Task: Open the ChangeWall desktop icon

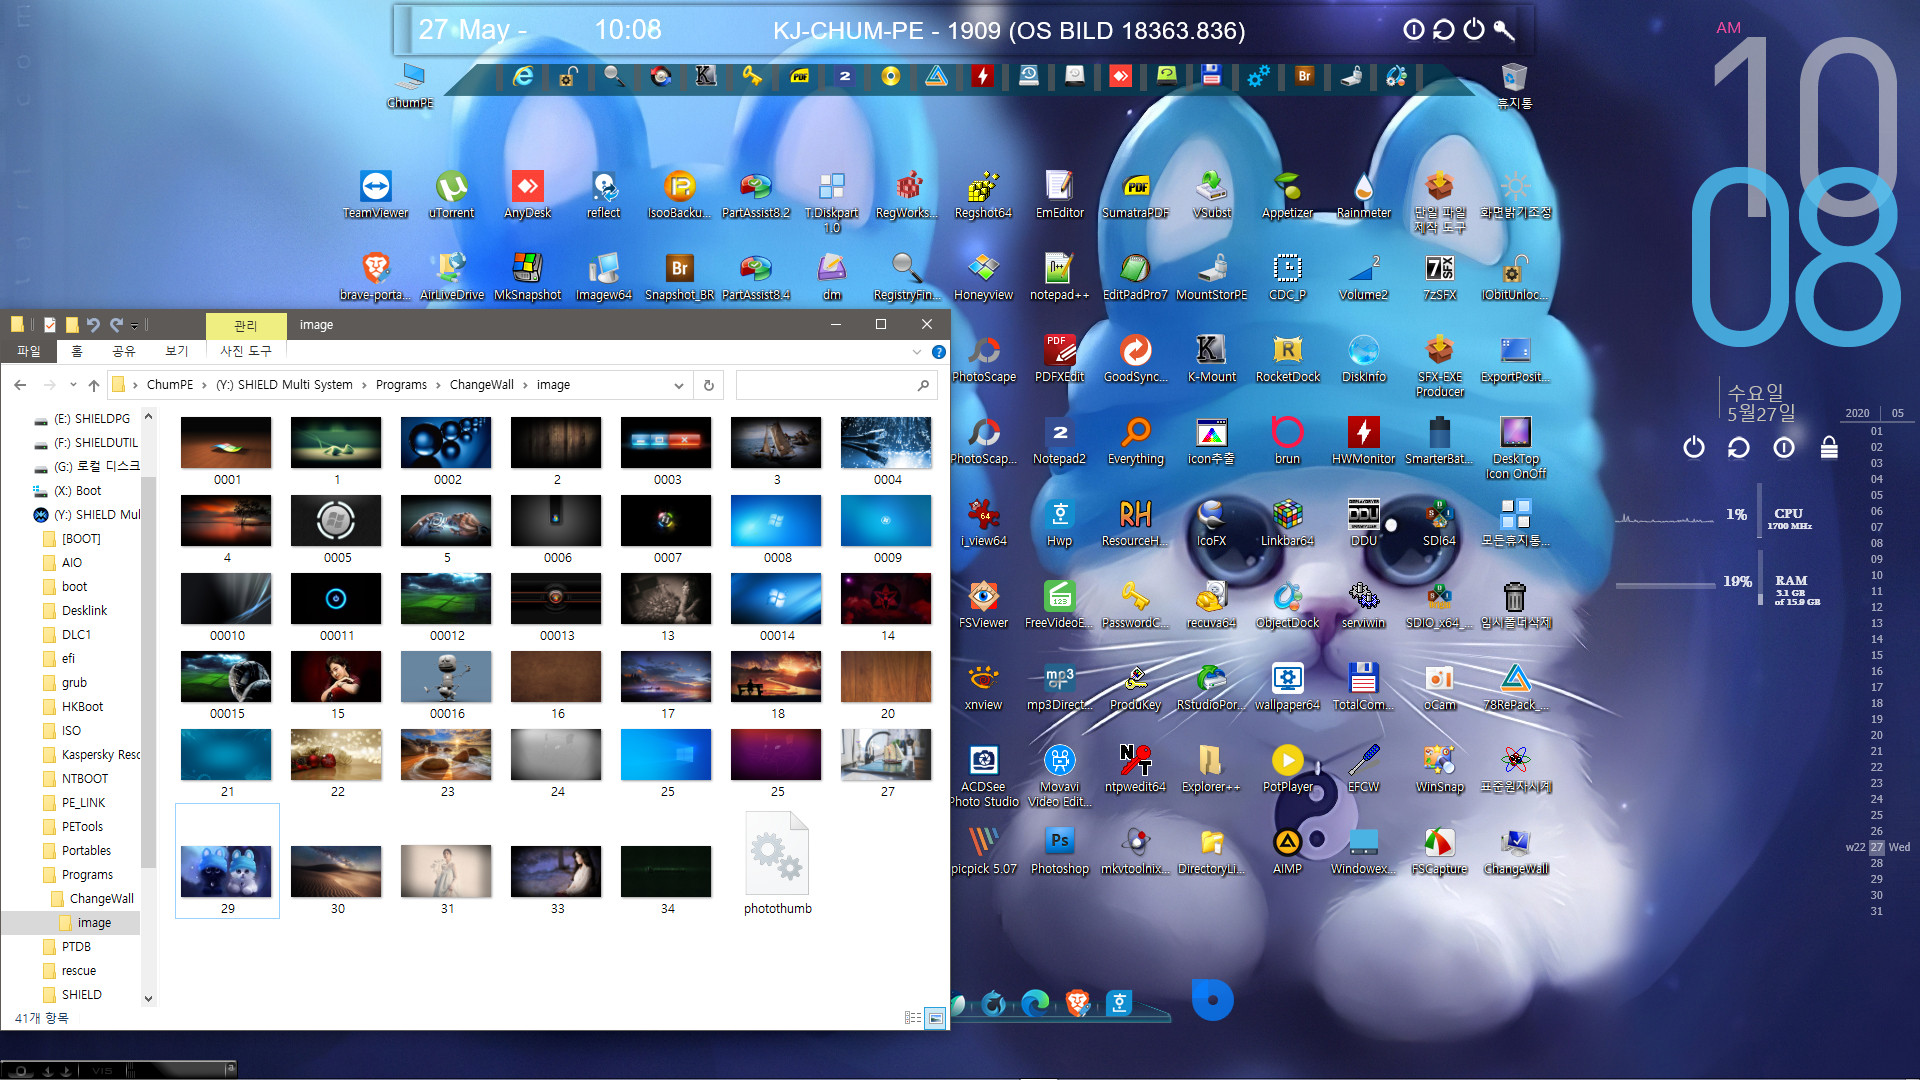Action: point(1516,850)
